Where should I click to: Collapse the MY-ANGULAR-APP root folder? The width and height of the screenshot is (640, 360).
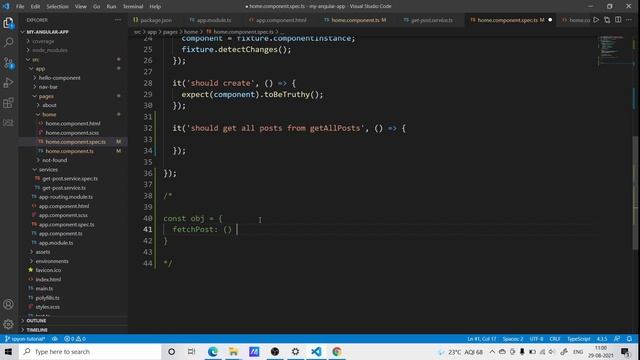(47, 32)
